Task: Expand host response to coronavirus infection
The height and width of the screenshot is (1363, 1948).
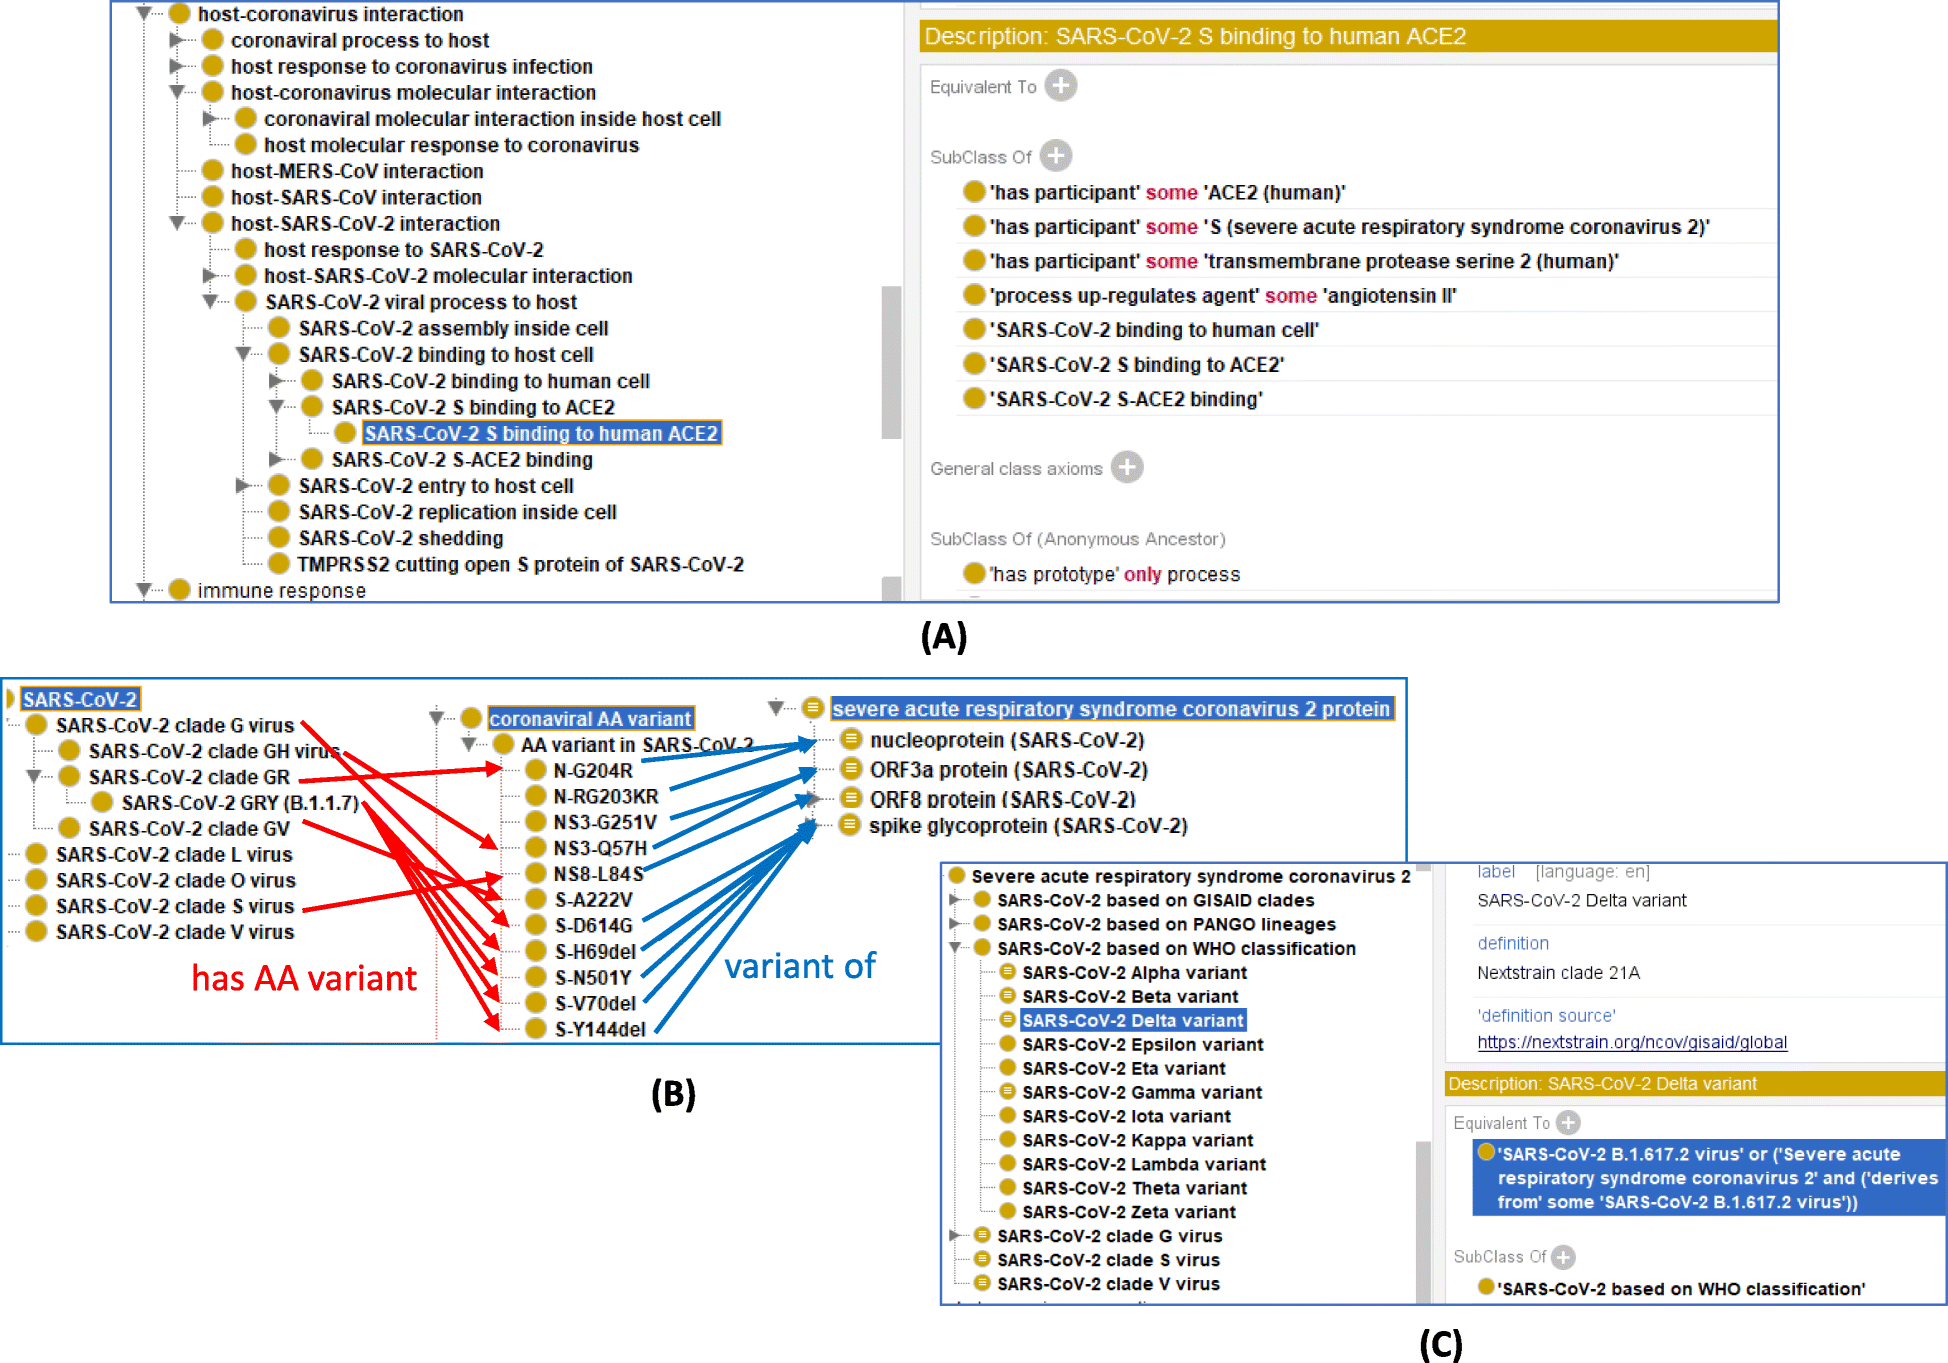Action: tap(177, 66)
